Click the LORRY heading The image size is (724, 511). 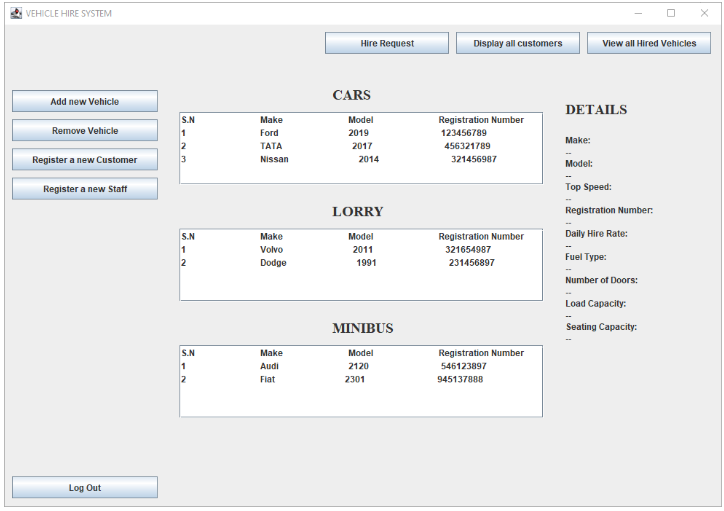pos(358,211)
